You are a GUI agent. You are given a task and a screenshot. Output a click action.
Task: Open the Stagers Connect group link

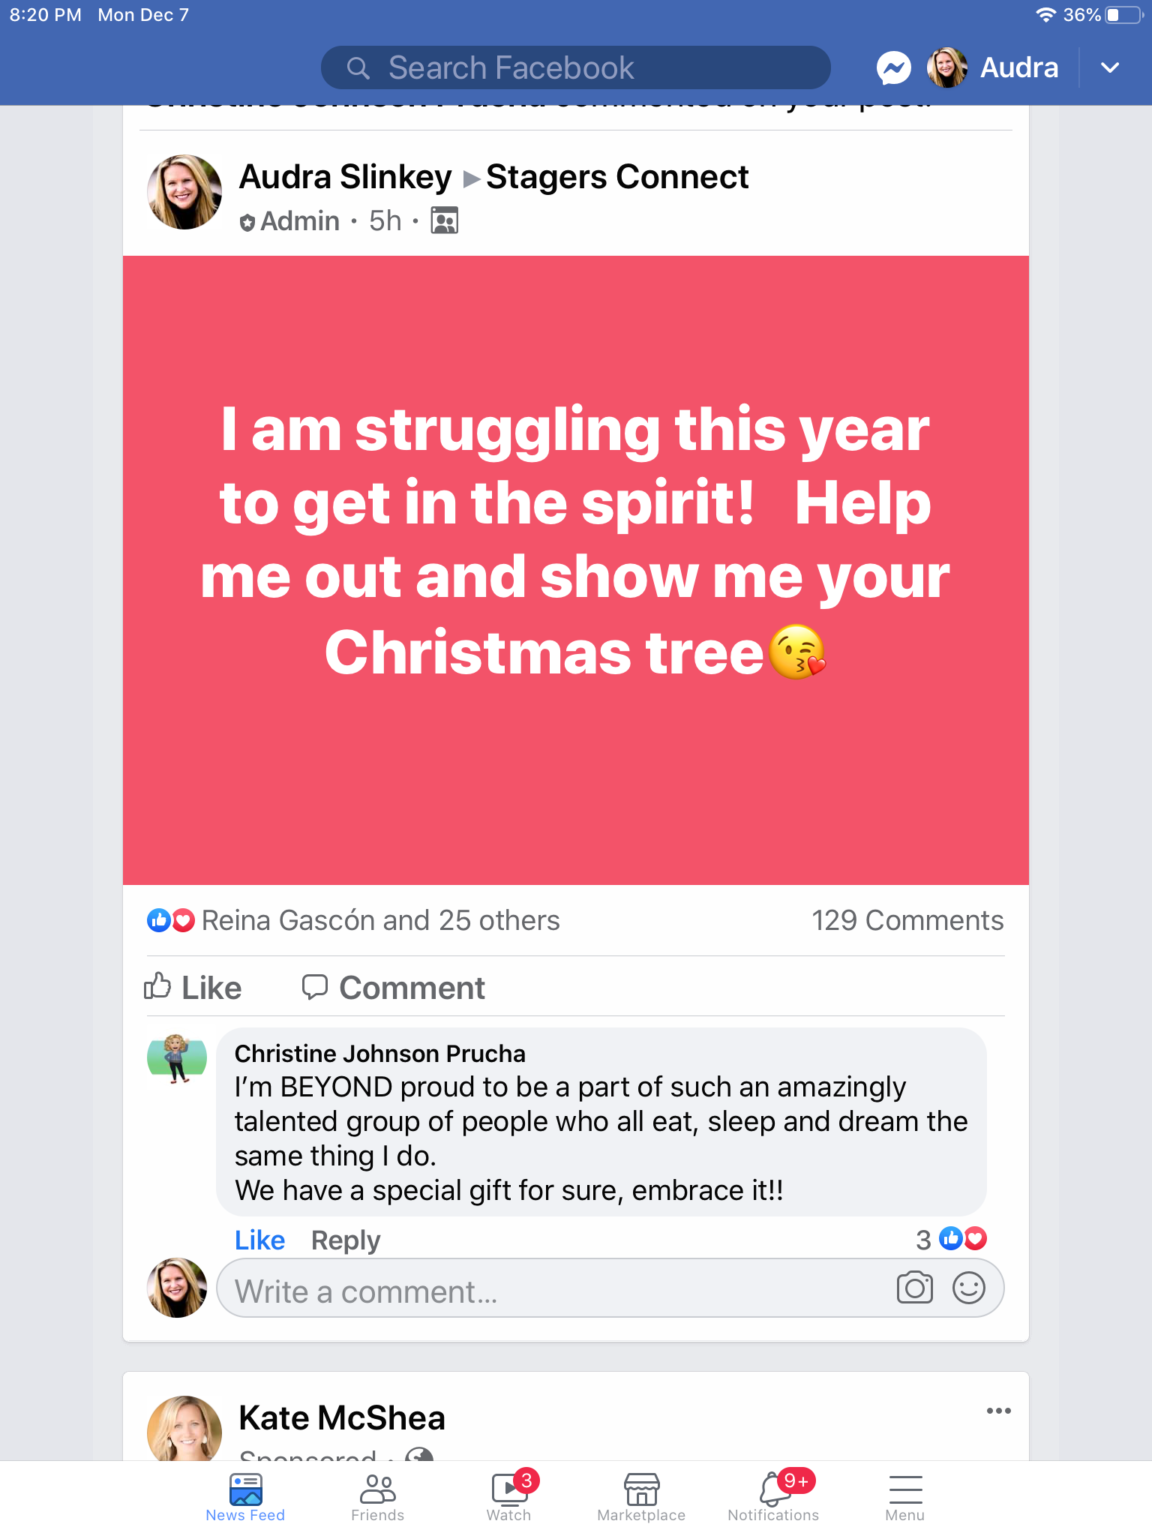pyautogui.click(x=617, y=177)
